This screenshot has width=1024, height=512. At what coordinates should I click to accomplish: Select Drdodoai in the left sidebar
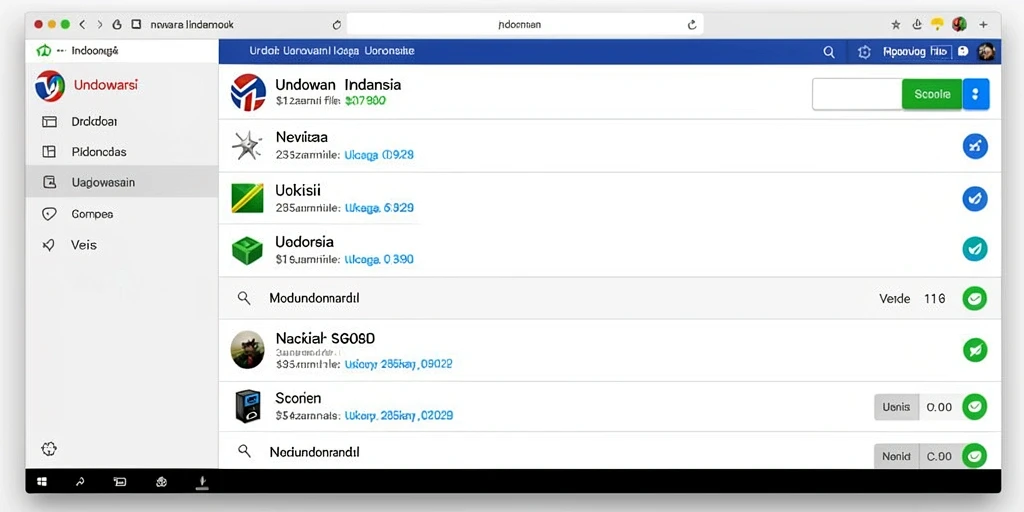click(94, 121)
